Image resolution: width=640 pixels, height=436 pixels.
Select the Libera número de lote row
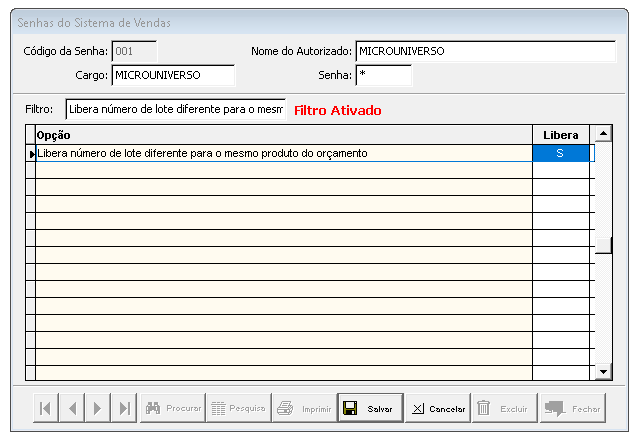tap(280, 153)
